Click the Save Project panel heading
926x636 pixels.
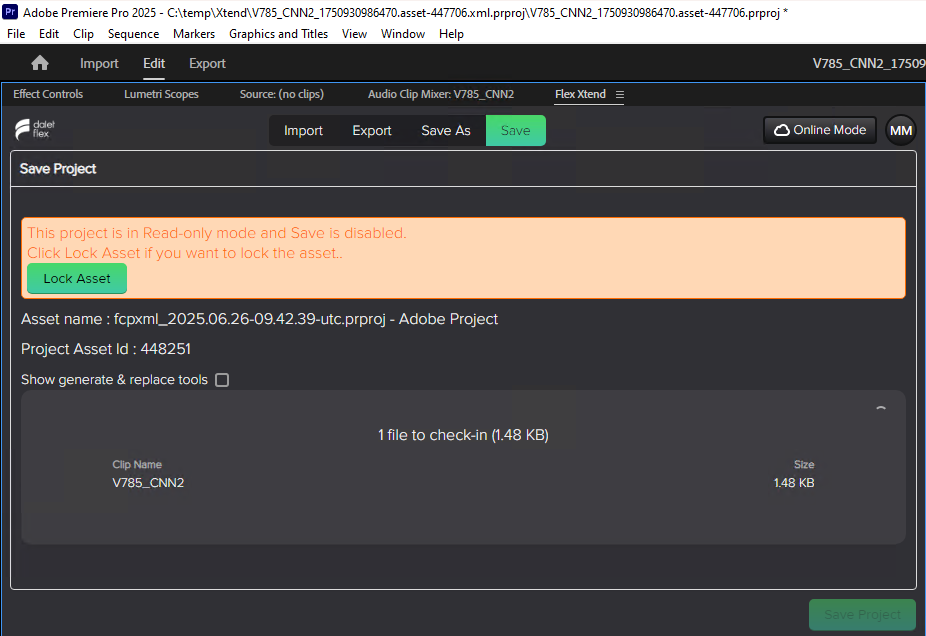(x=58, y=169)
